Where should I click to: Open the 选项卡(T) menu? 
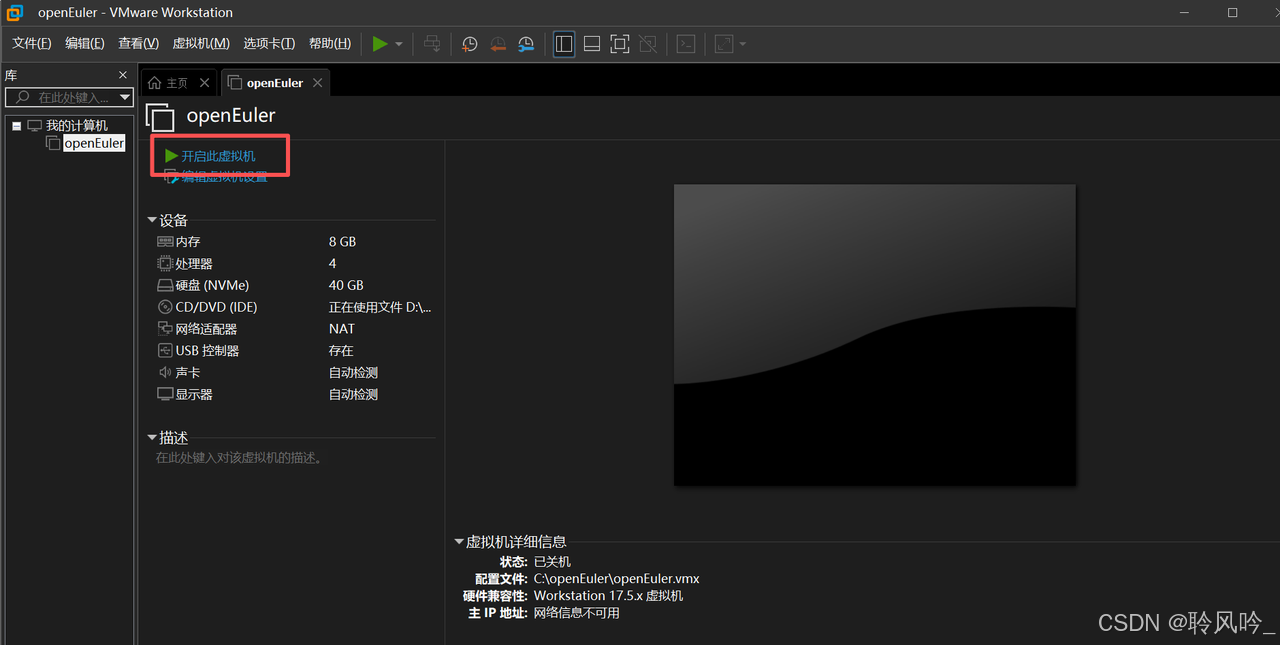(x=269, y=44)
